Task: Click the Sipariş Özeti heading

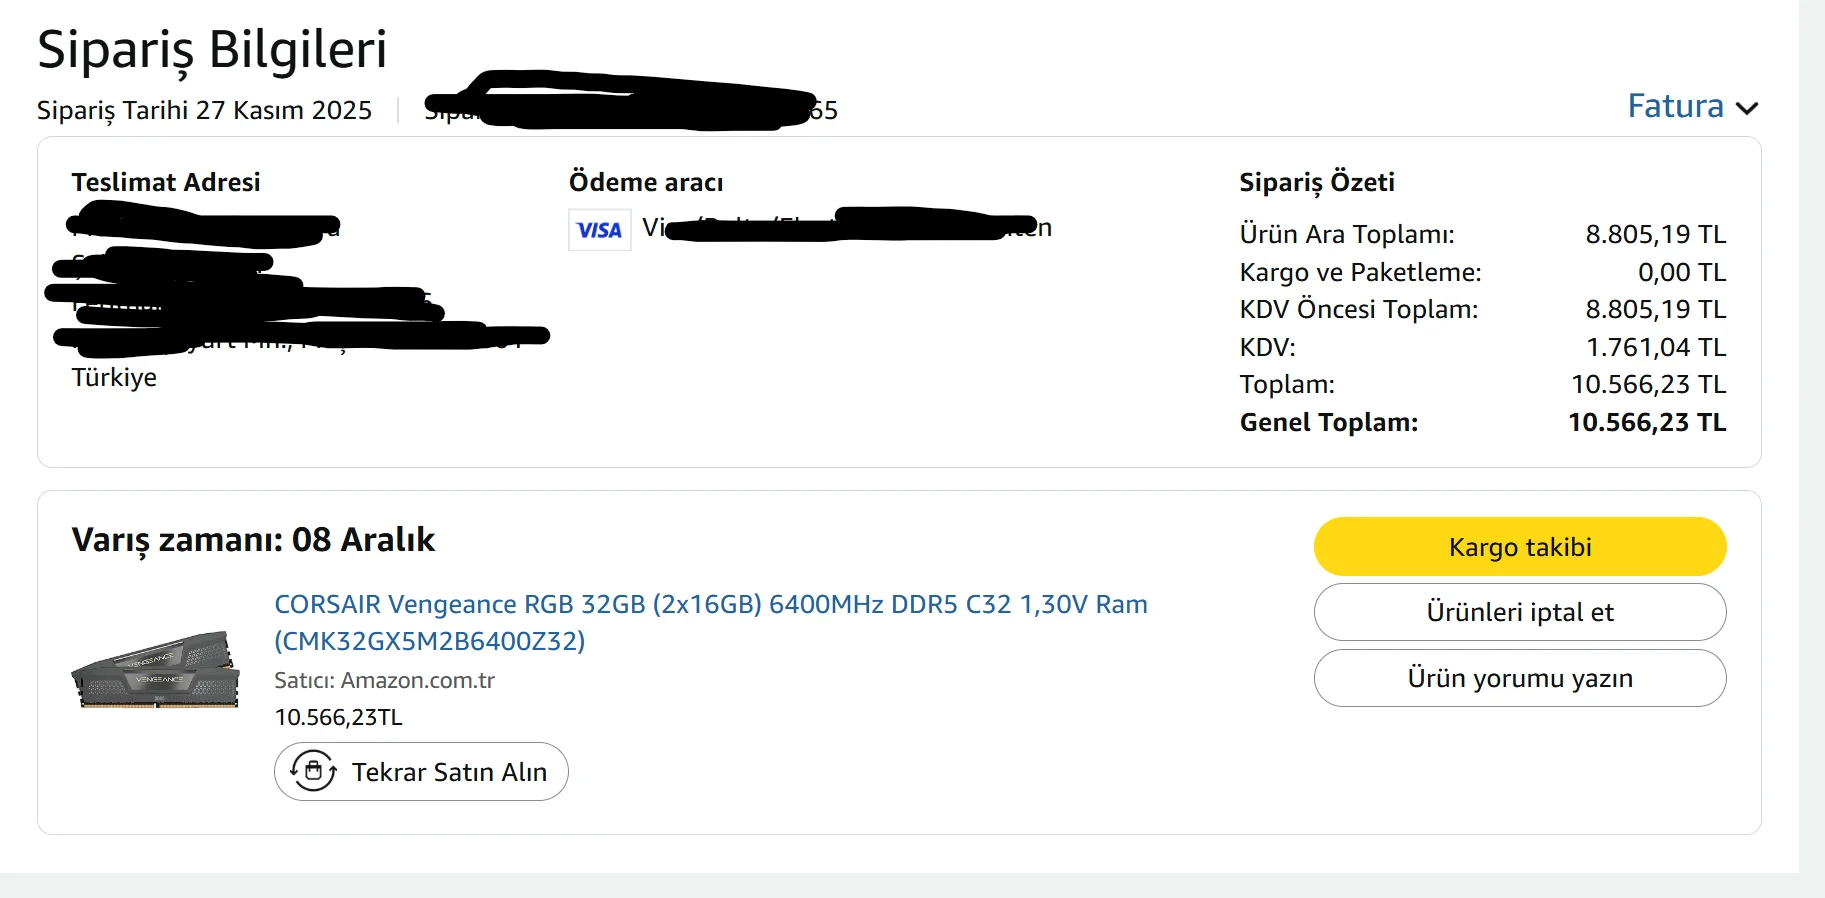Action: point(1316,182)
